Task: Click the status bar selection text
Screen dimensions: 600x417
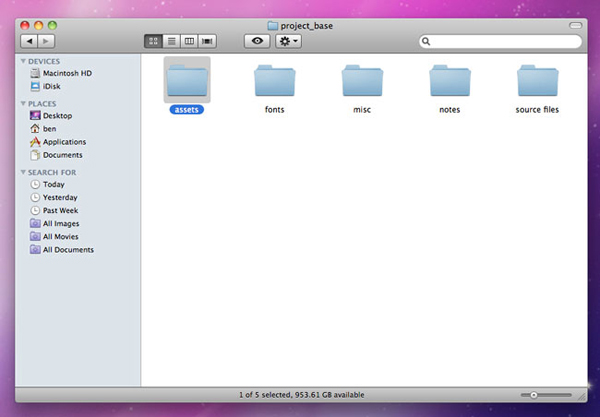Action: [302, 395]
